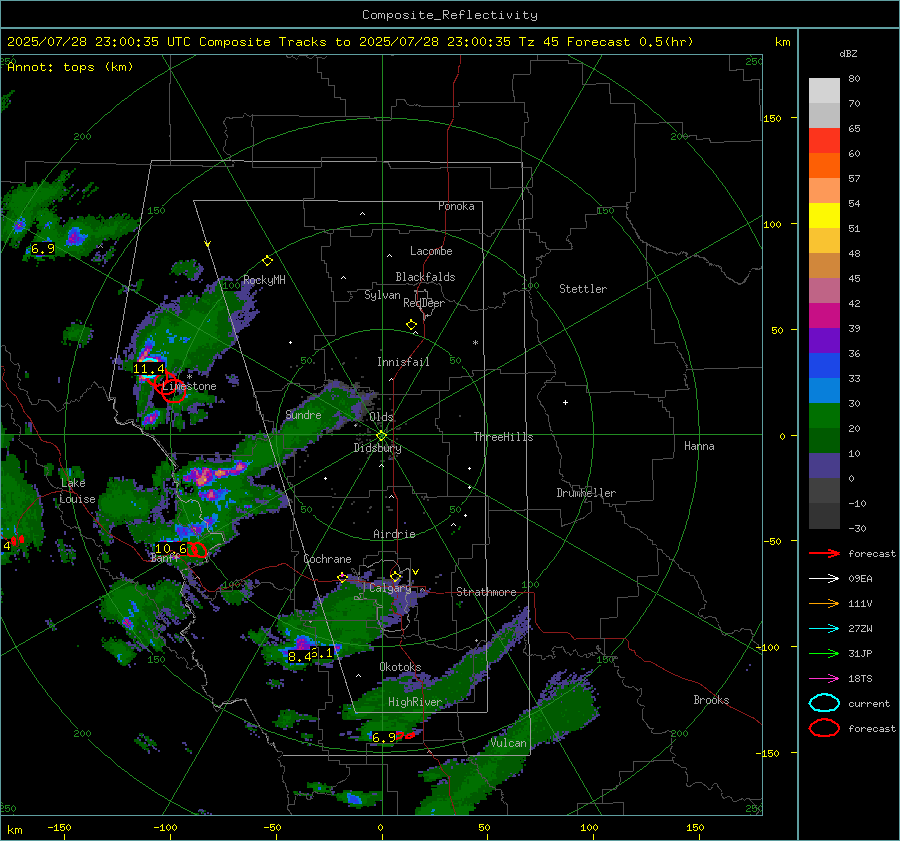Click the Calgary label
Viewport: 900px width, 841px height.
click(x=390, y=588)
